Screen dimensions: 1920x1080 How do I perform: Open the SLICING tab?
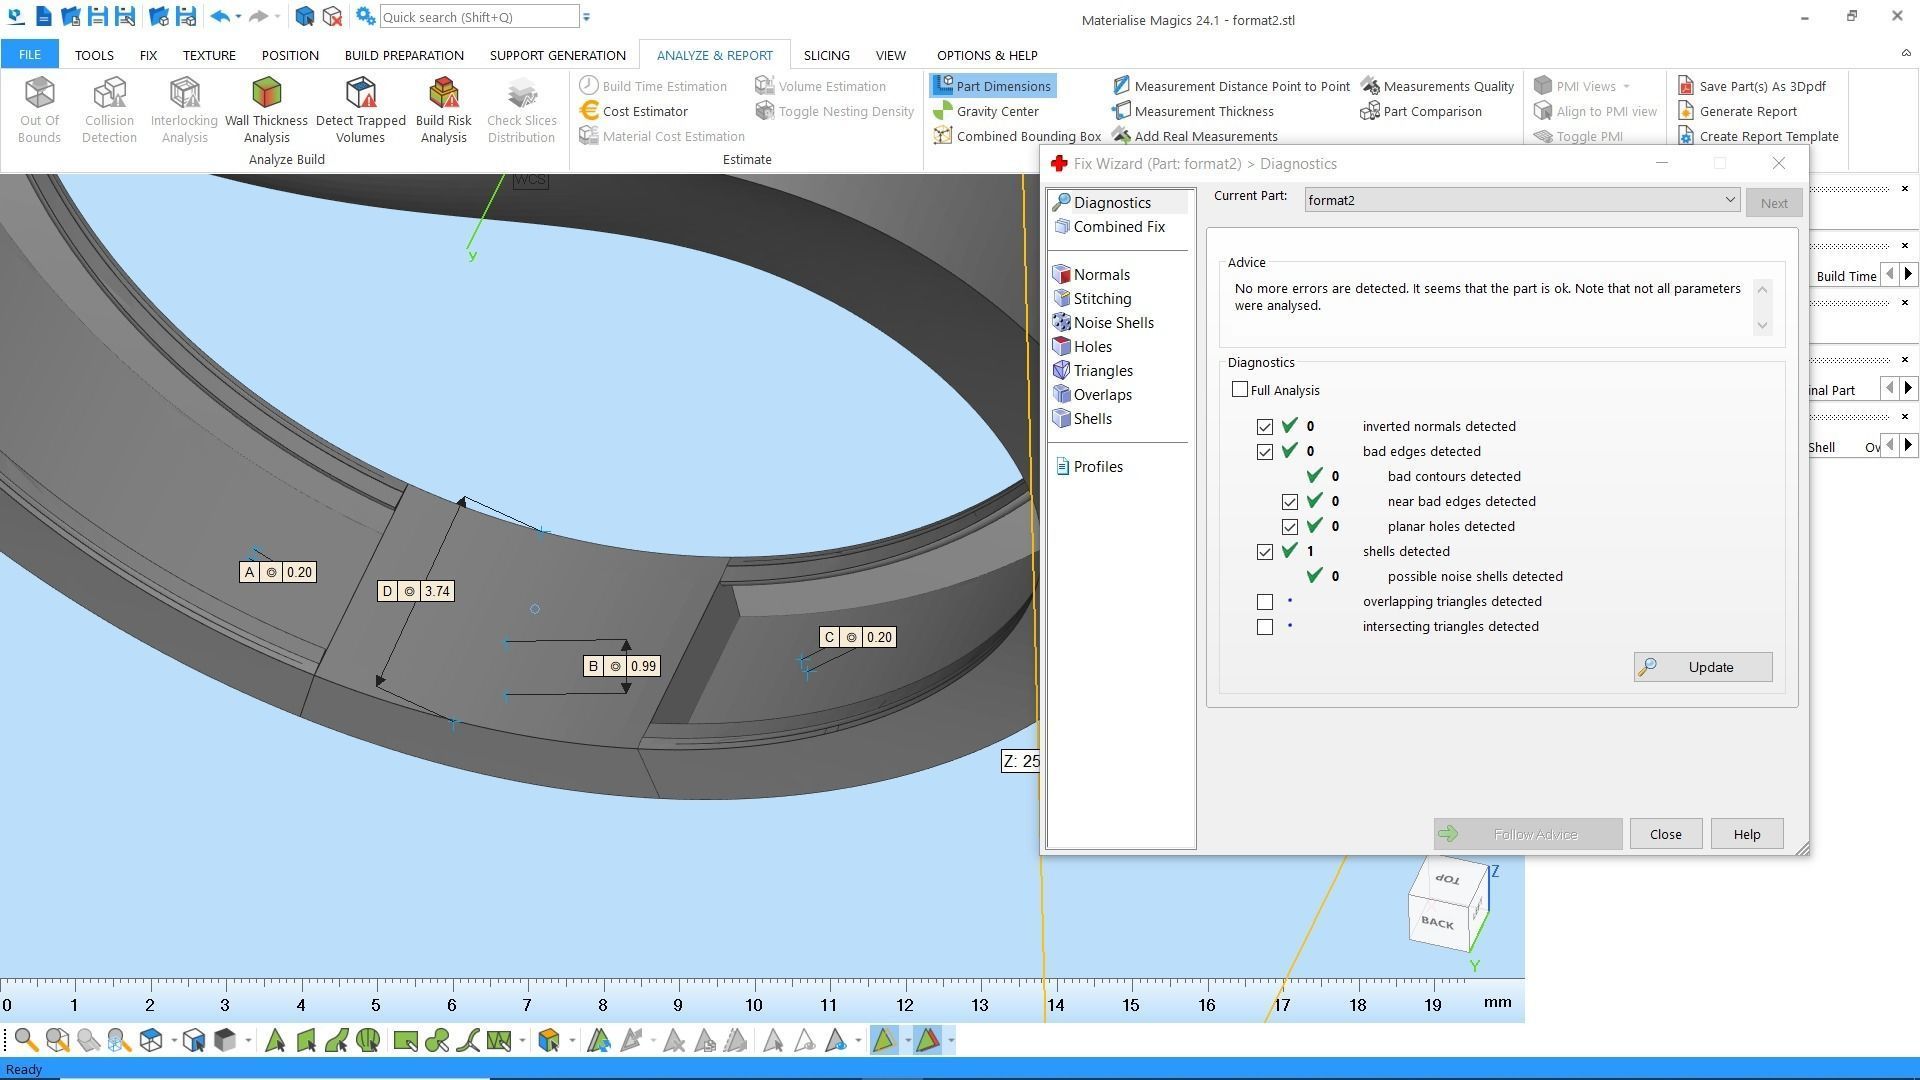pos(826,55)
